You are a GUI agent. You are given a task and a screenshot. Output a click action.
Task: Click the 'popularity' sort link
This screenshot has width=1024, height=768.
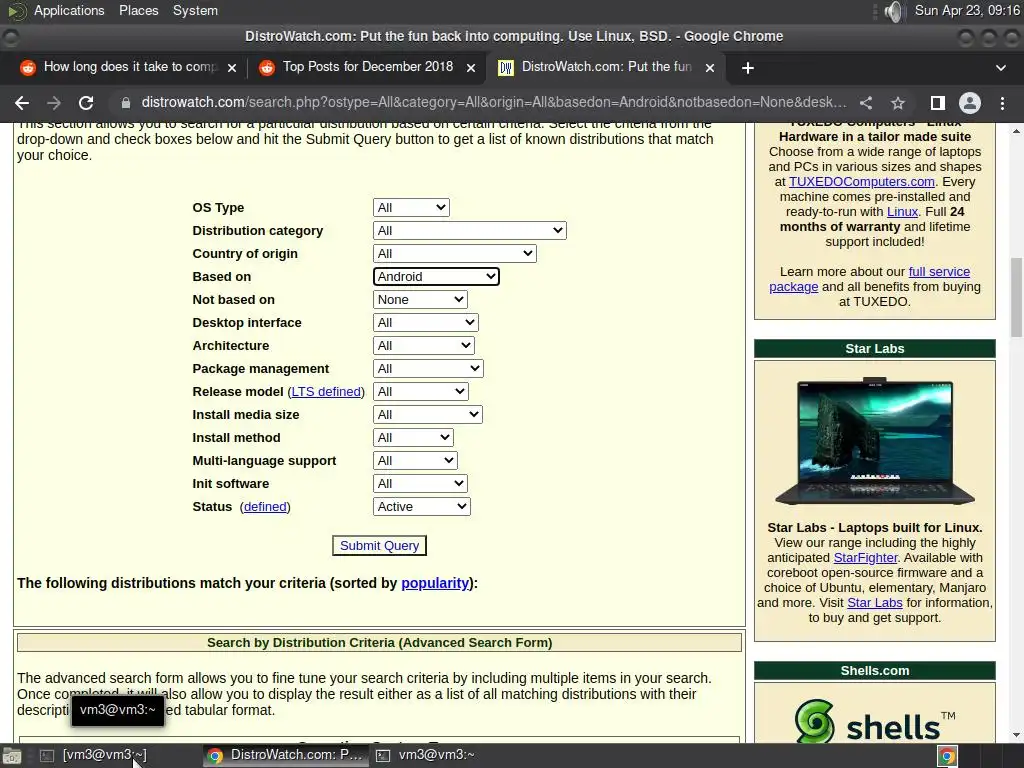(x=435, y=583)
